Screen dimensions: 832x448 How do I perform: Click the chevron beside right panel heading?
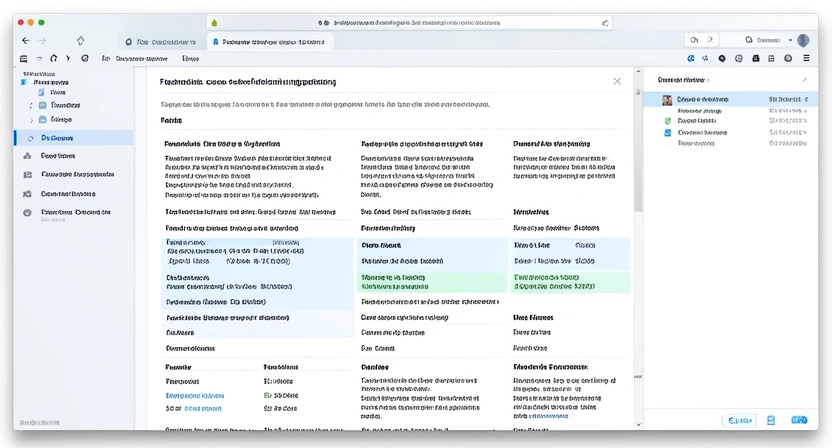tap(708, 80)
